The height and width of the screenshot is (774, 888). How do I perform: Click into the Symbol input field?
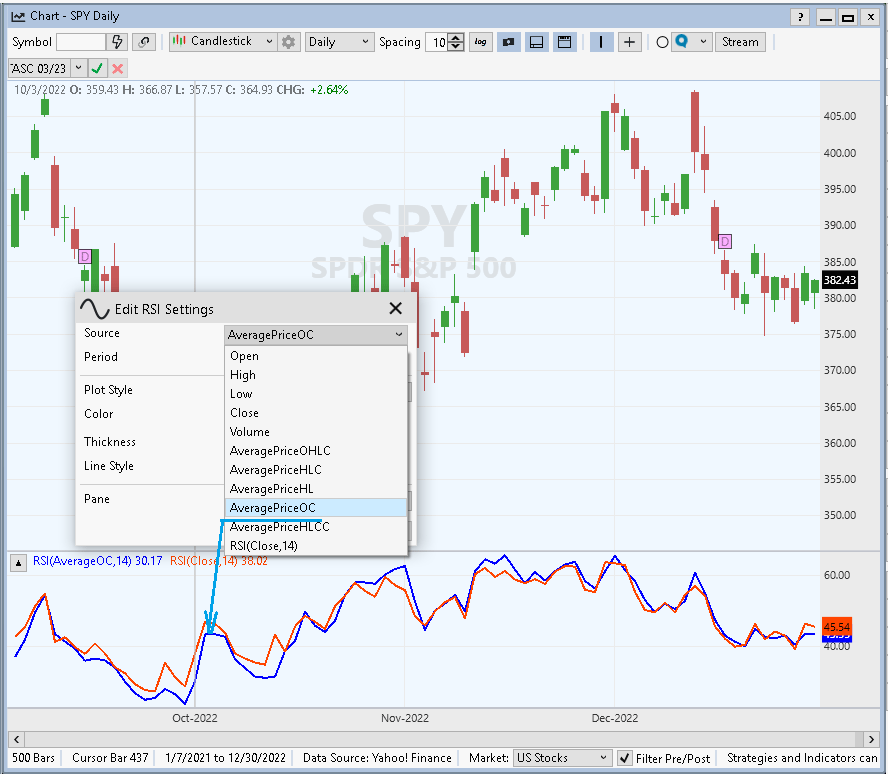click(x=80, y=42)
